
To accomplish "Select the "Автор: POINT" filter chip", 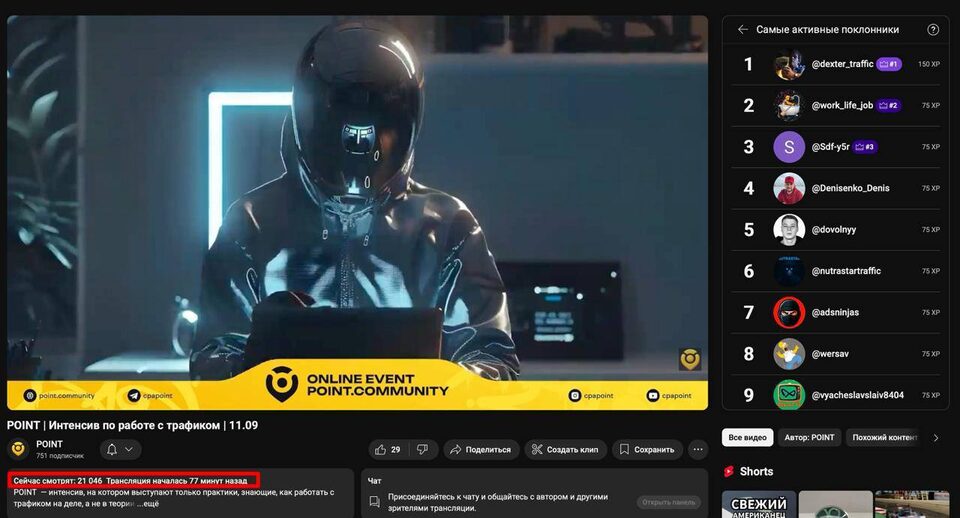I will click(809, 437).
